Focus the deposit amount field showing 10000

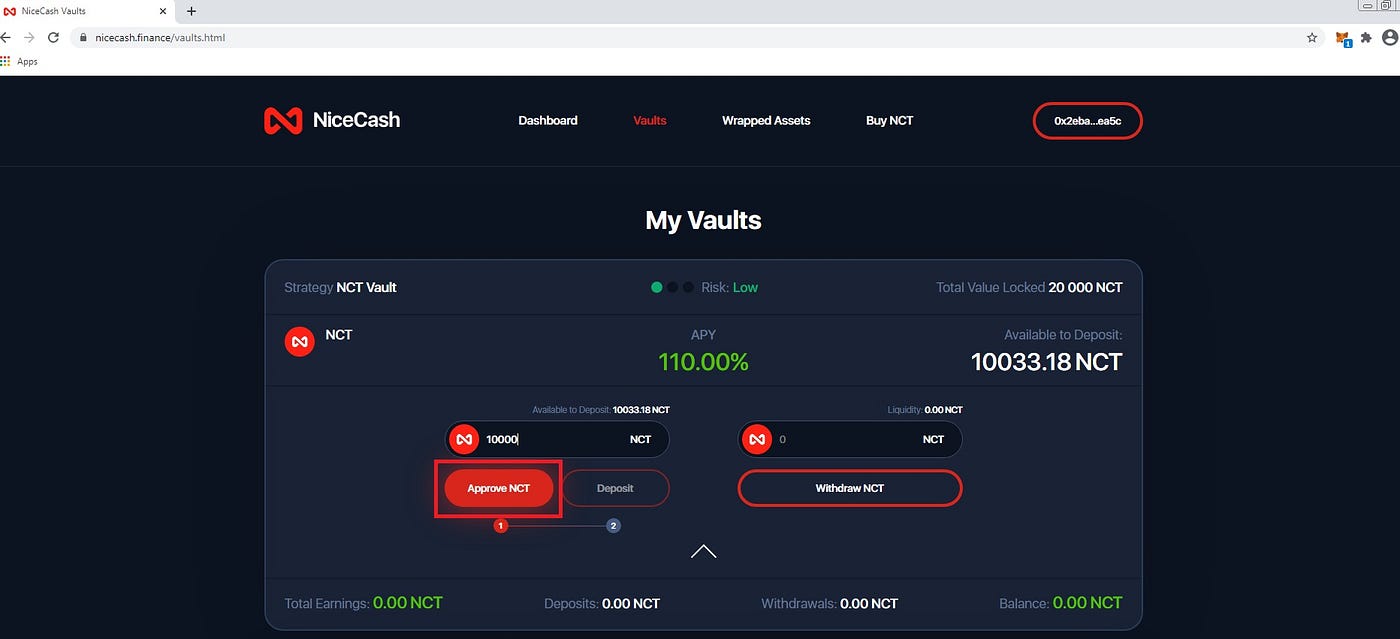pos(557,439)
